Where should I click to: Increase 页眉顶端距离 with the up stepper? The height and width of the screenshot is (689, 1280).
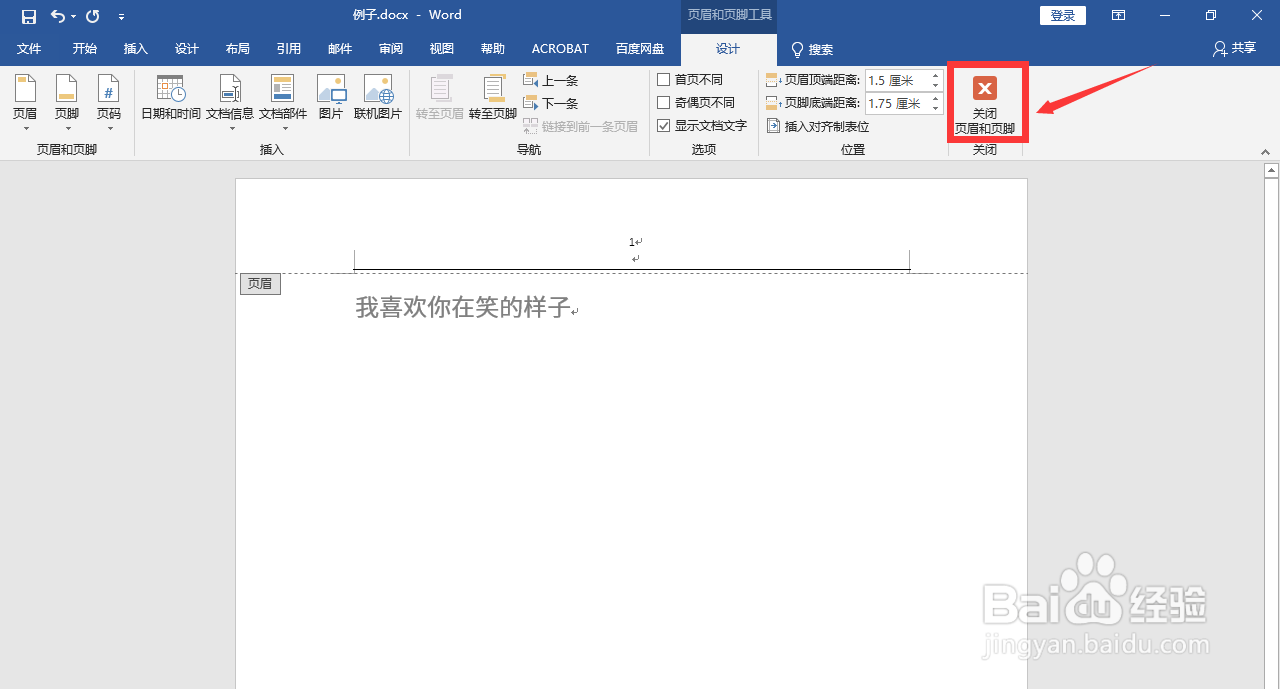[936, 74]
